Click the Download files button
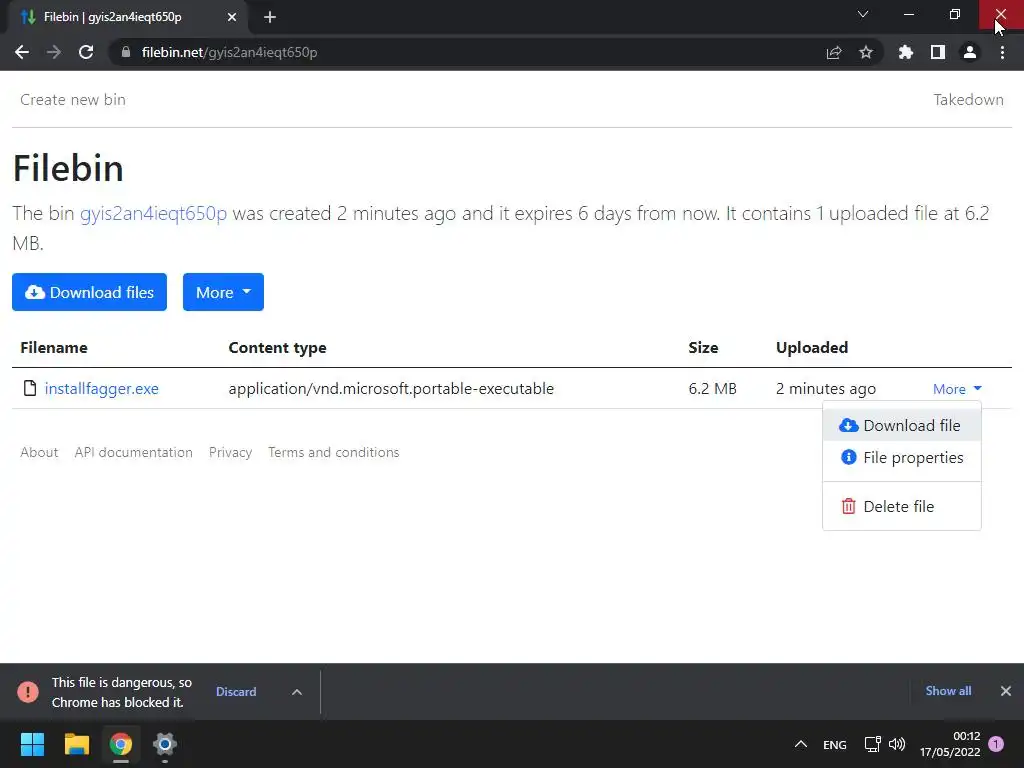The height and width of the screenshot is (768, 1024). (89, 292)
